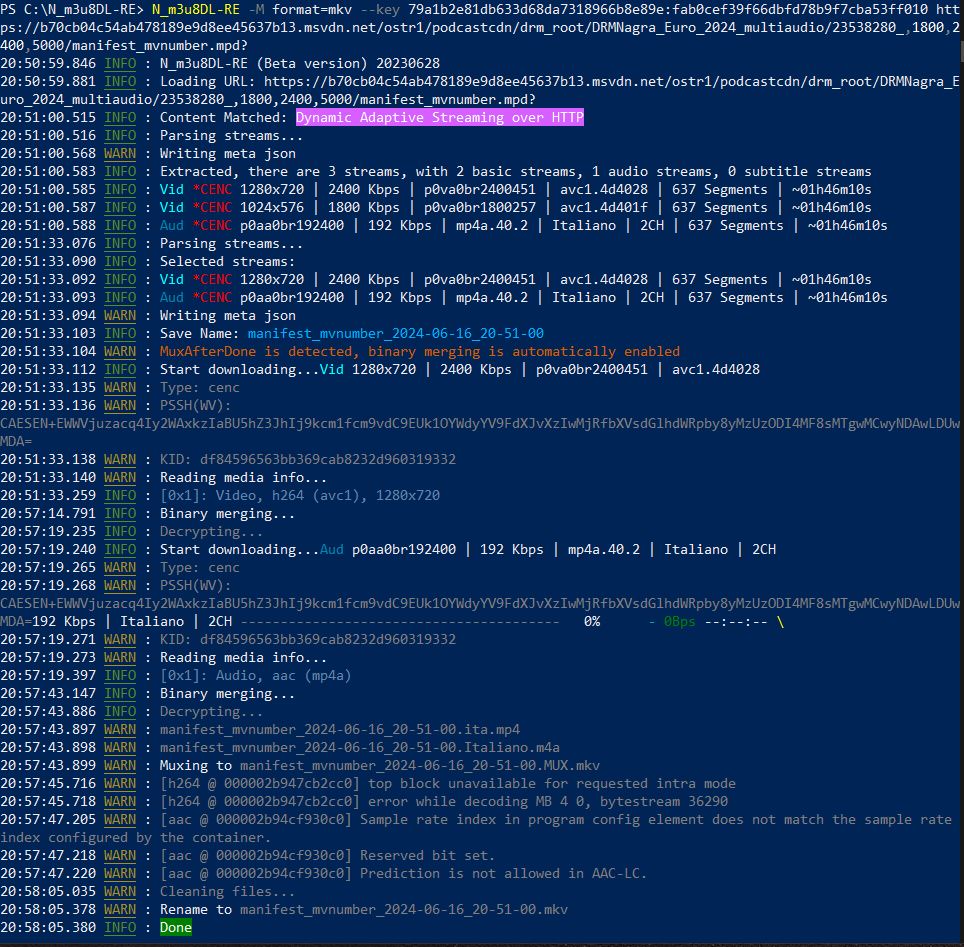The image size is (964, 947).
Task: Click 'Type: cenc' at 20:57:19.265
Action: (200, 568)
